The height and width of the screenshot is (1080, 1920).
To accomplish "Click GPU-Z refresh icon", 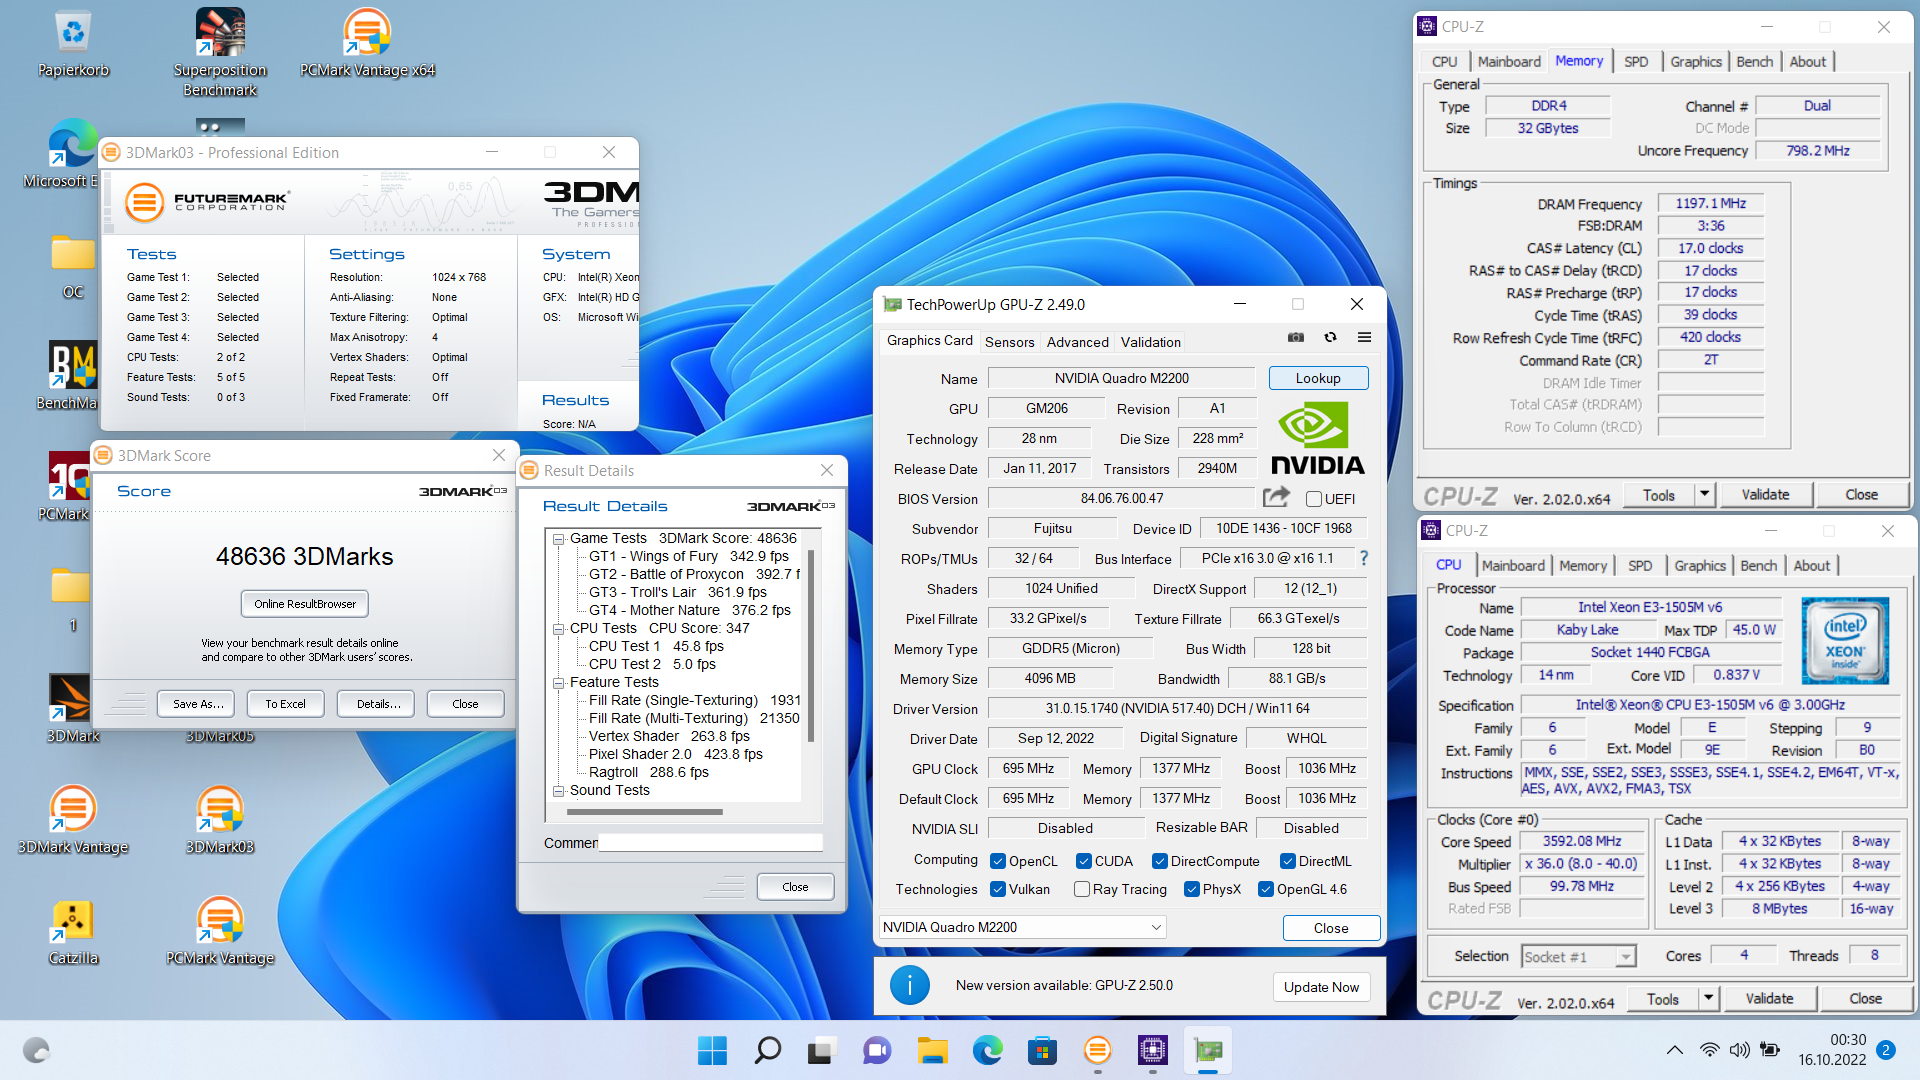I will 1330,338.
